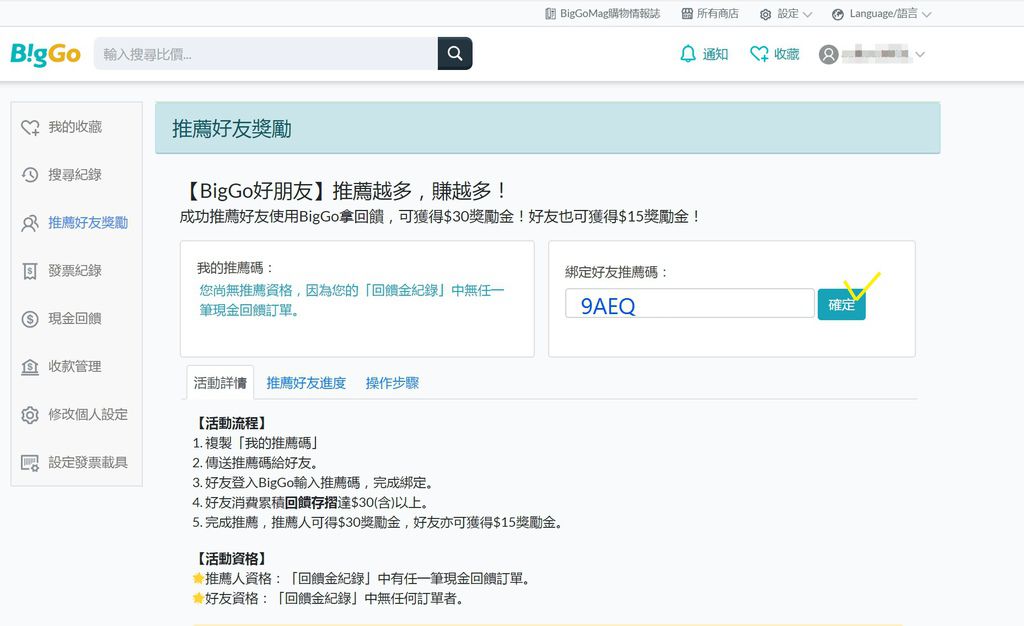Open 我的收藏 in sidebar menu
The height and width of the screenshot is (626, 1024).
click(x=77, y=127)
